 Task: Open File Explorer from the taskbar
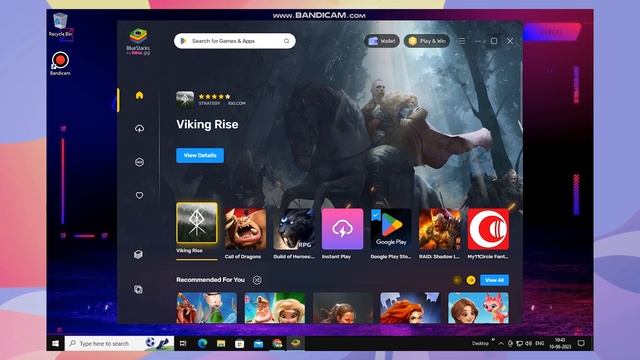tap(221, 344)
